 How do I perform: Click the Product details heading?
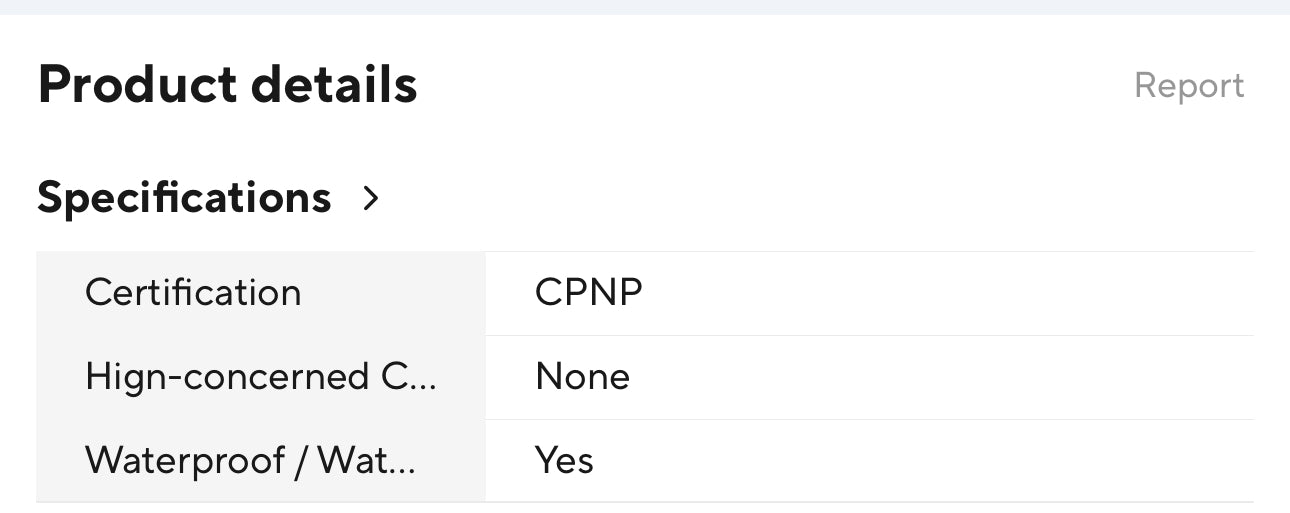(227, 85)
